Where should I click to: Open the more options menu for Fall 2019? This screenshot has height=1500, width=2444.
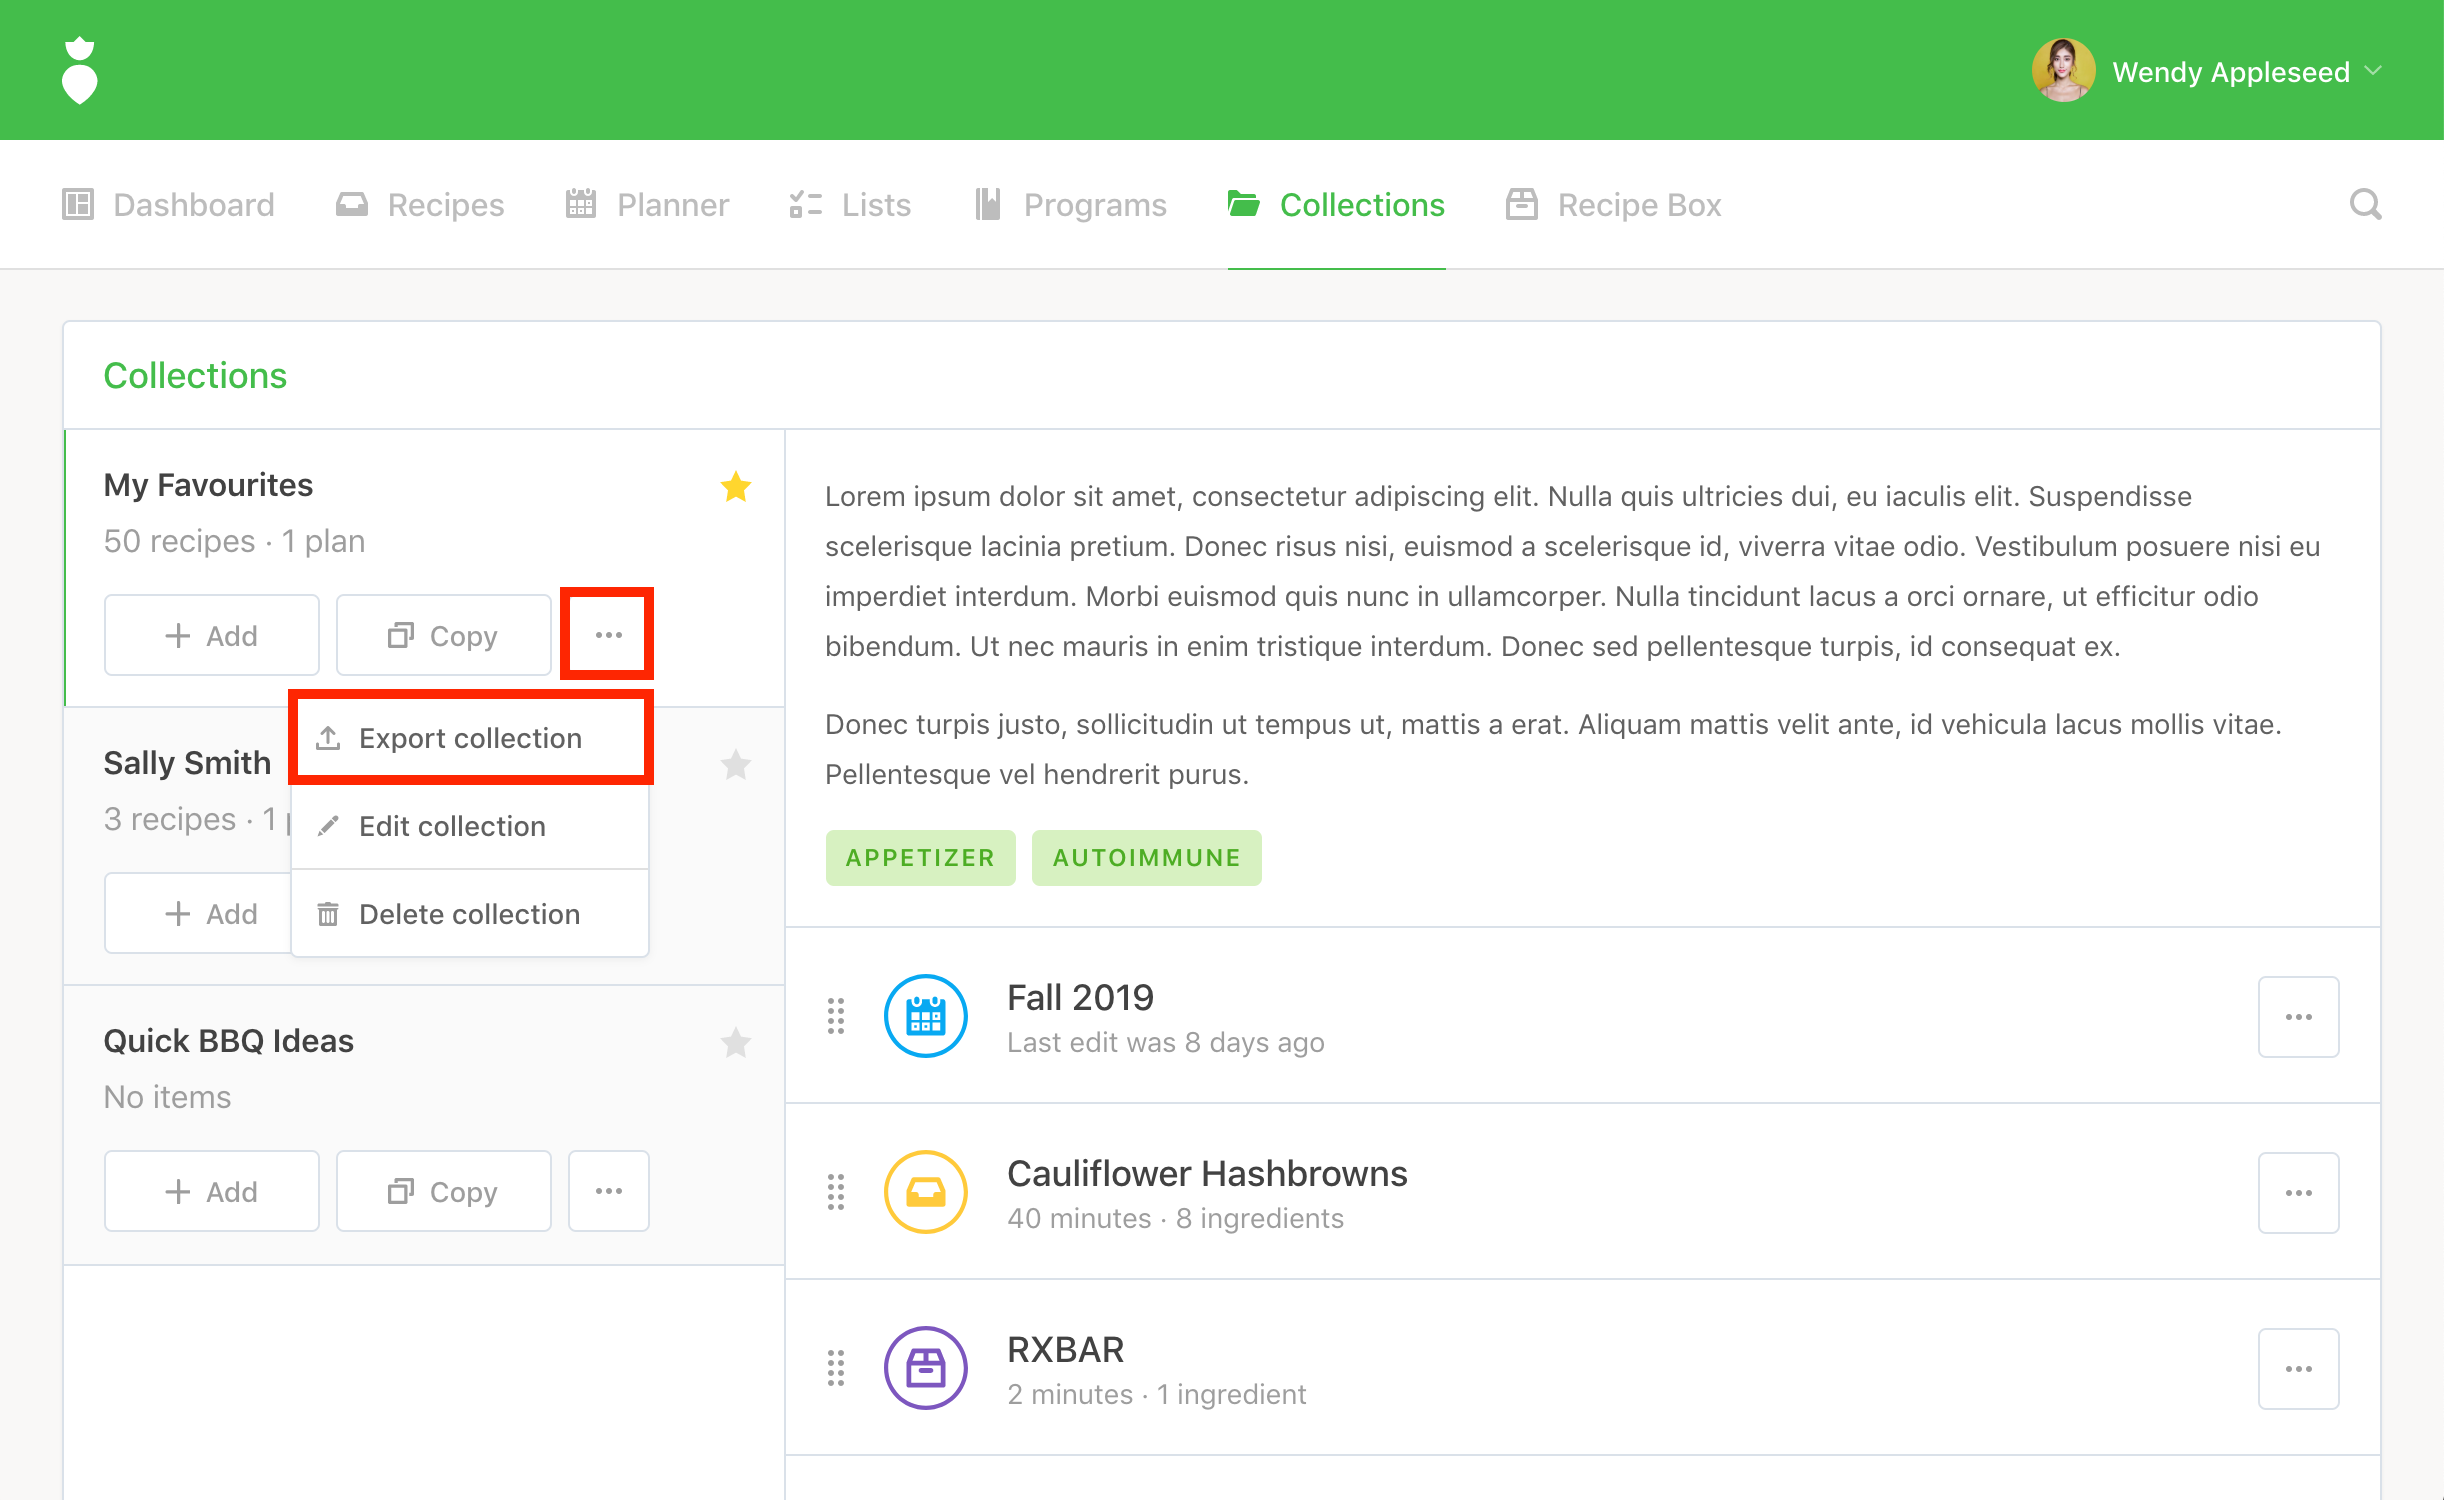(2298, 1017)
